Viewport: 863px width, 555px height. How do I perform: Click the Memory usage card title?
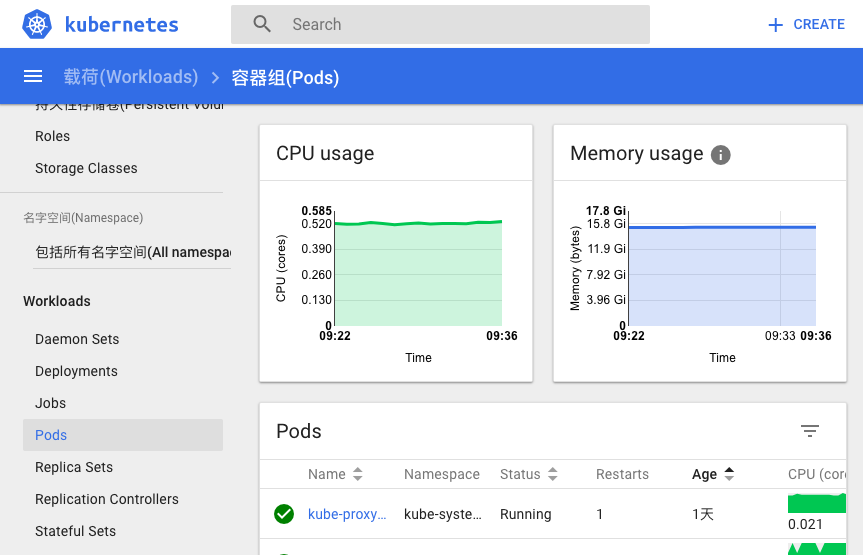click(637, 153)
